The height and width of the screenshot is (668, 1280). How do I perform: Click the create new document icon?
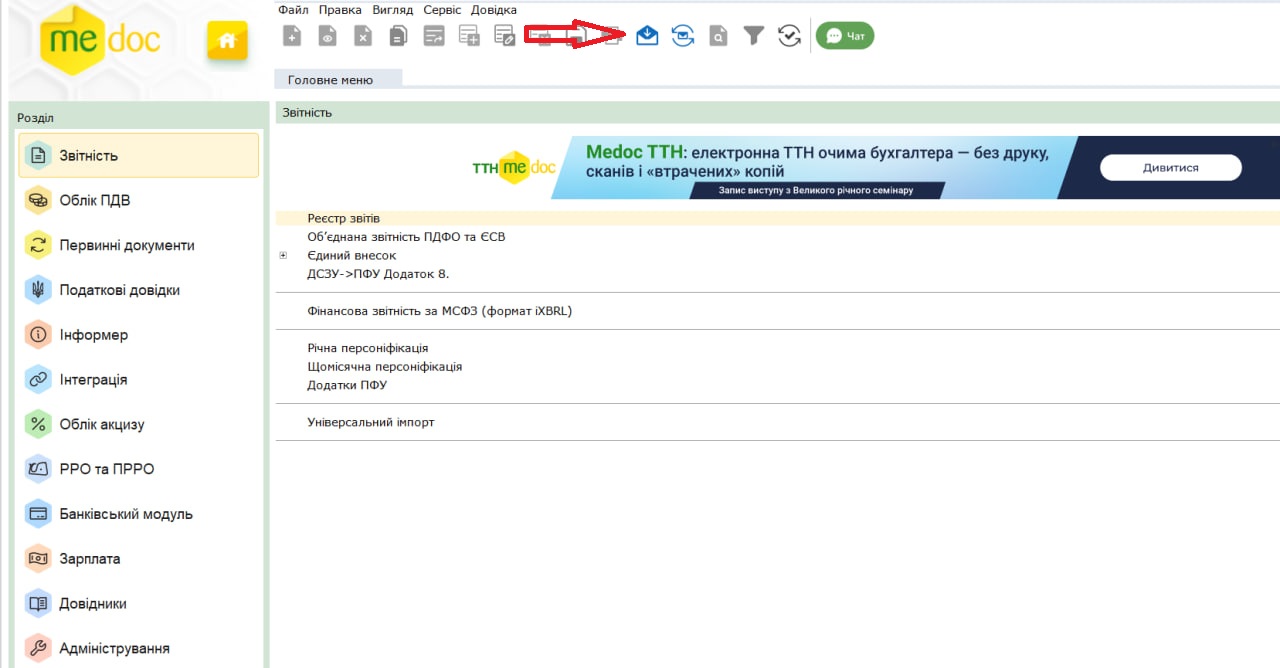pos(292,36)
